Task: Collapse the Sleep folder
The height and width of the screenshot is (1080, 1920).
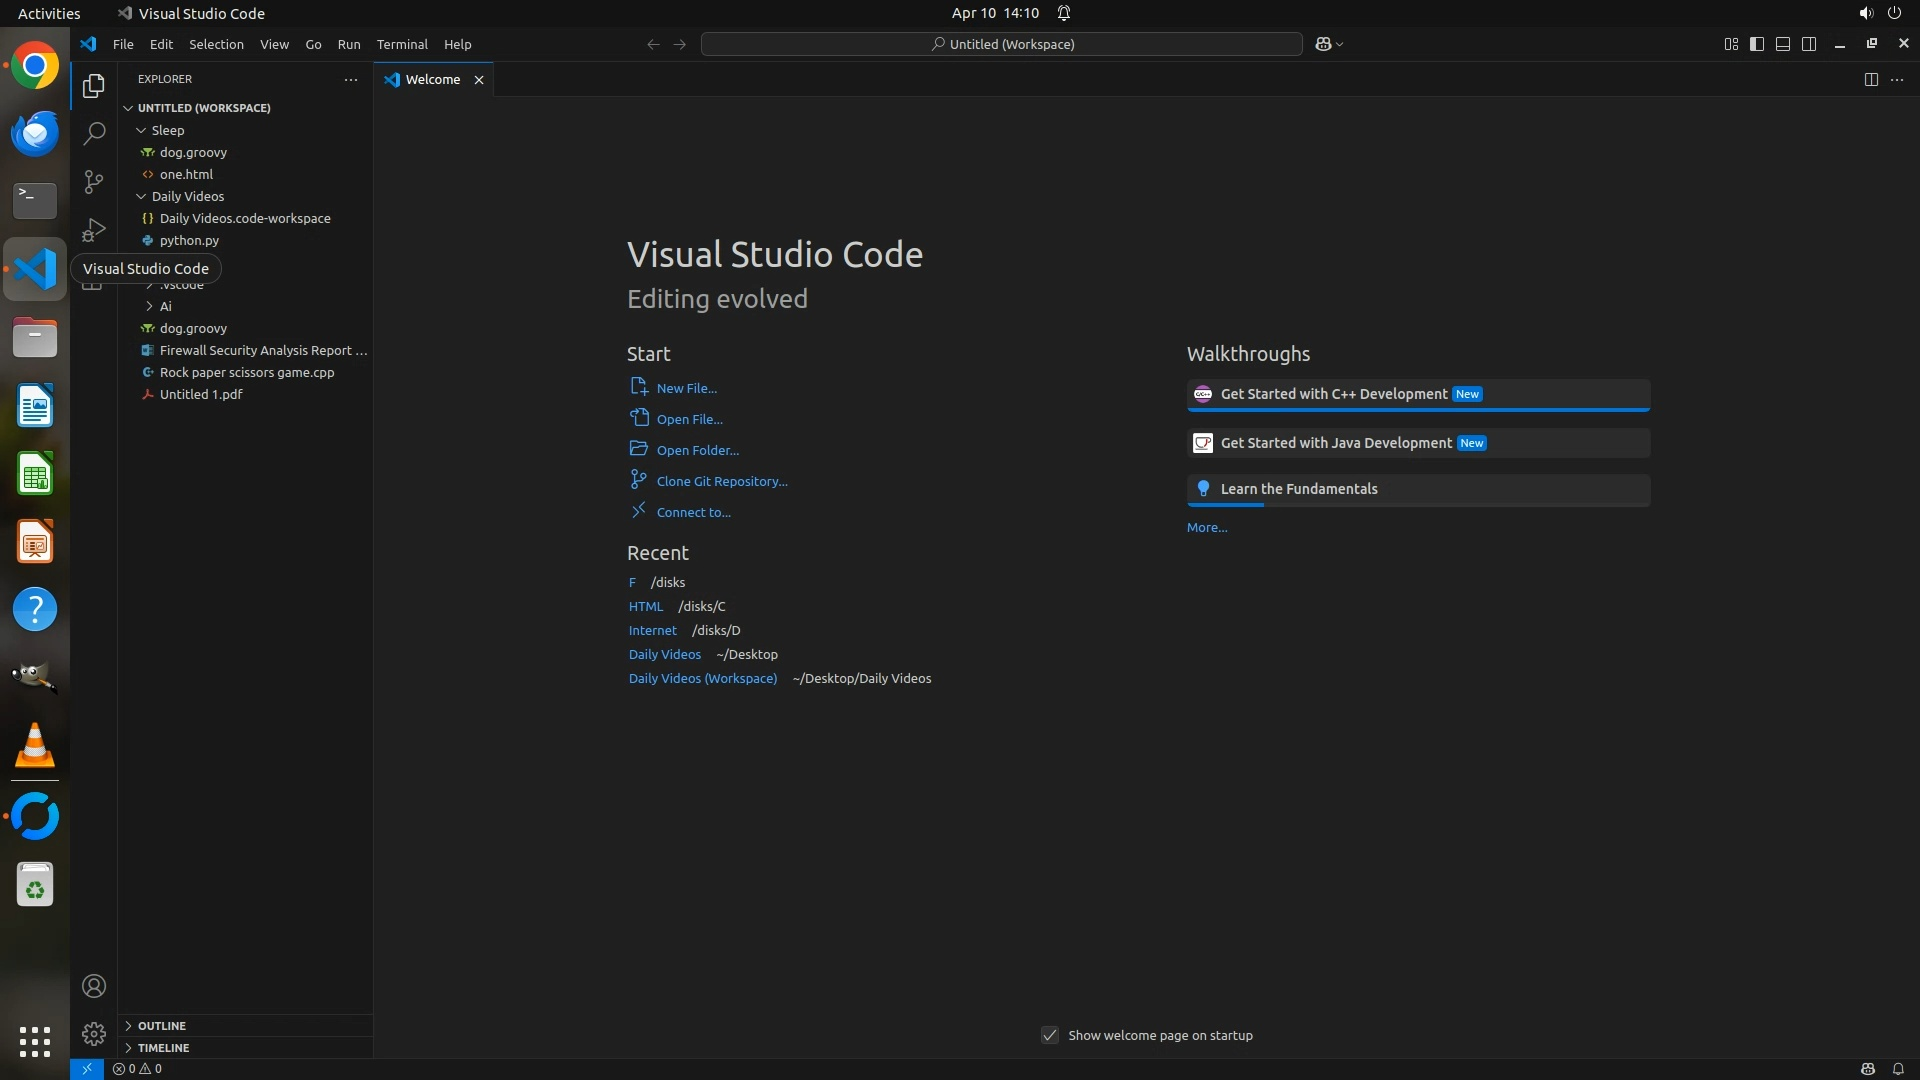Action: pyautogui.click(x=167, y=130)
